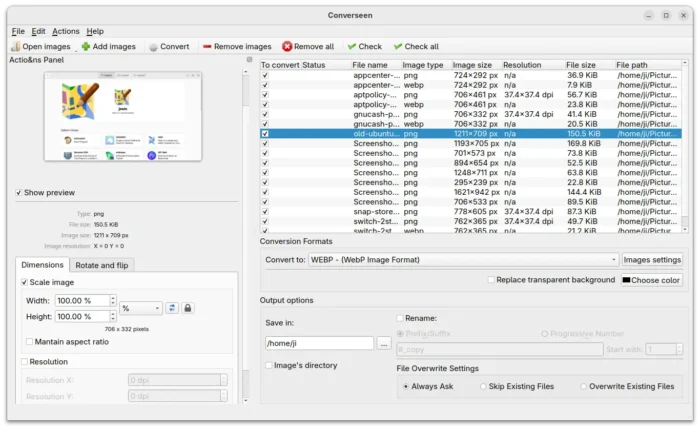Click the padlock icon next to scale unit
Image resolution: width=700 pixels, height=429 pixels.
click(188, 308)
